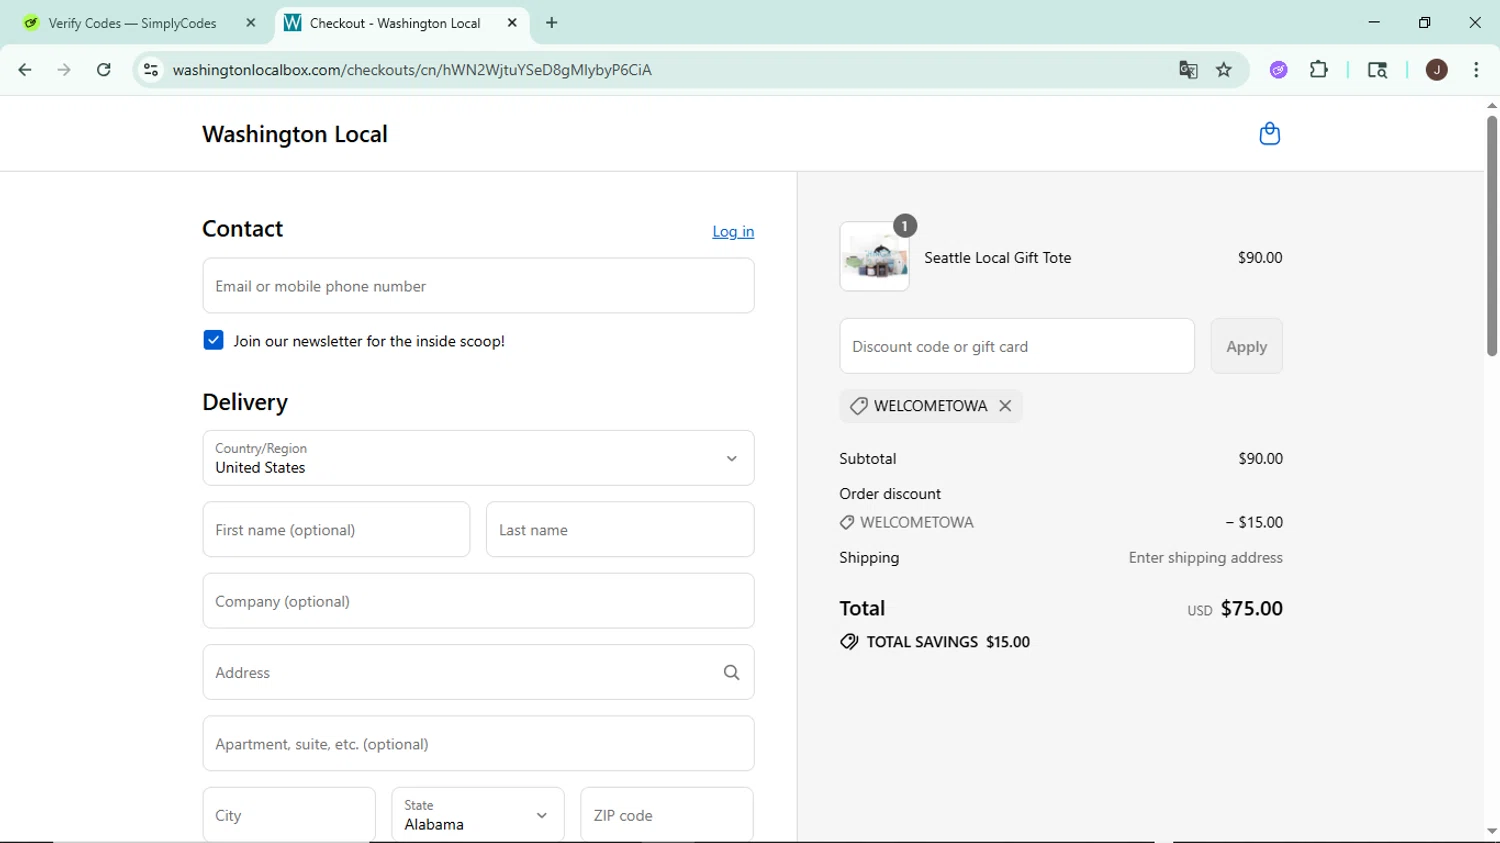Click the Join our newsletter label text
Image resolution: width=1500 pixels, height=843 pixels.
click(369, 341)
